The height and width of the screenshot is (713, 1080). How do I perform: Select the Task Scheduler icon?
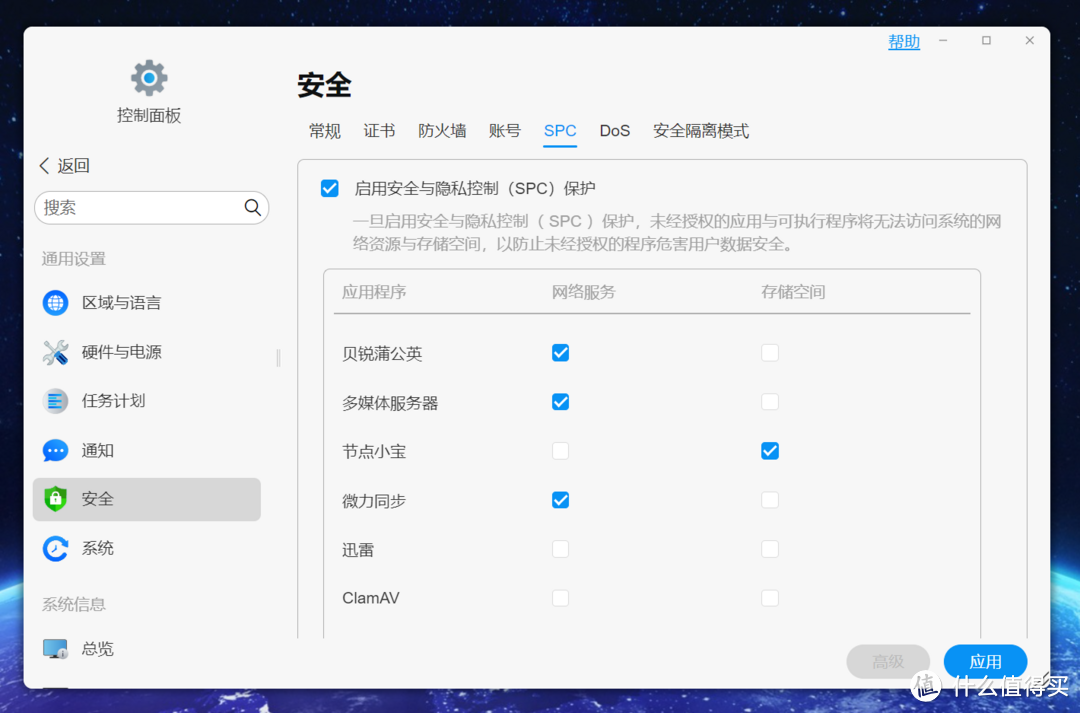pyautogui.click(x=55, y=401)
